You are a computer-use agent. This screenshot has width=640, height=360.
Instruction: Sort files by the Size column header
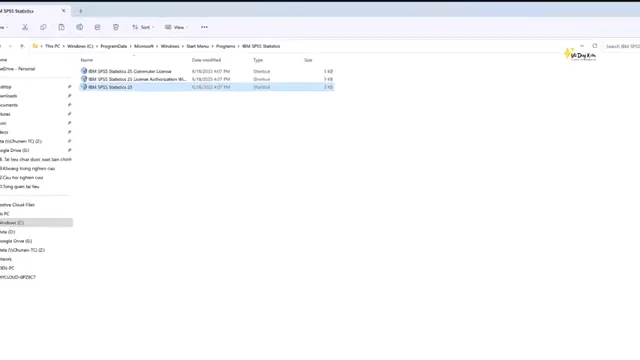click(308, 60)
